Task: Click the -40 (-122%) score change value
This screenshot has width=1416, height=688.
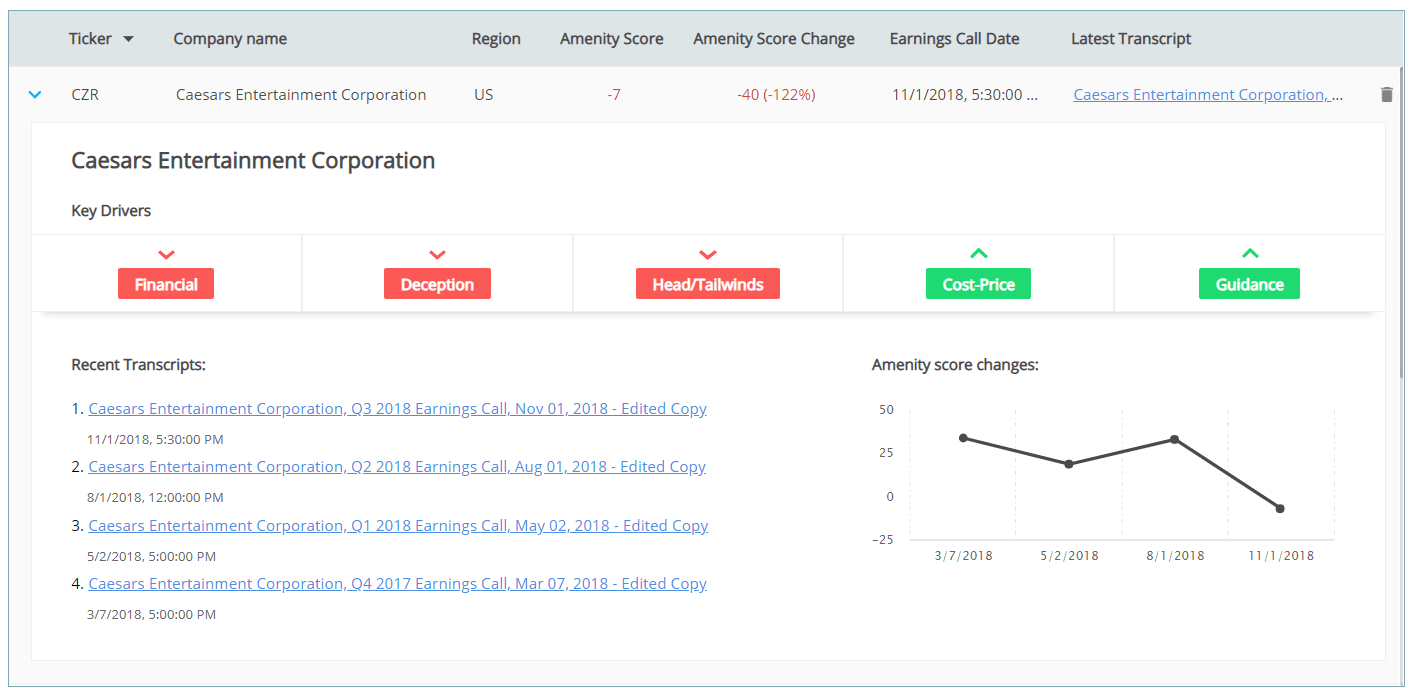Action: coord(776,95)
